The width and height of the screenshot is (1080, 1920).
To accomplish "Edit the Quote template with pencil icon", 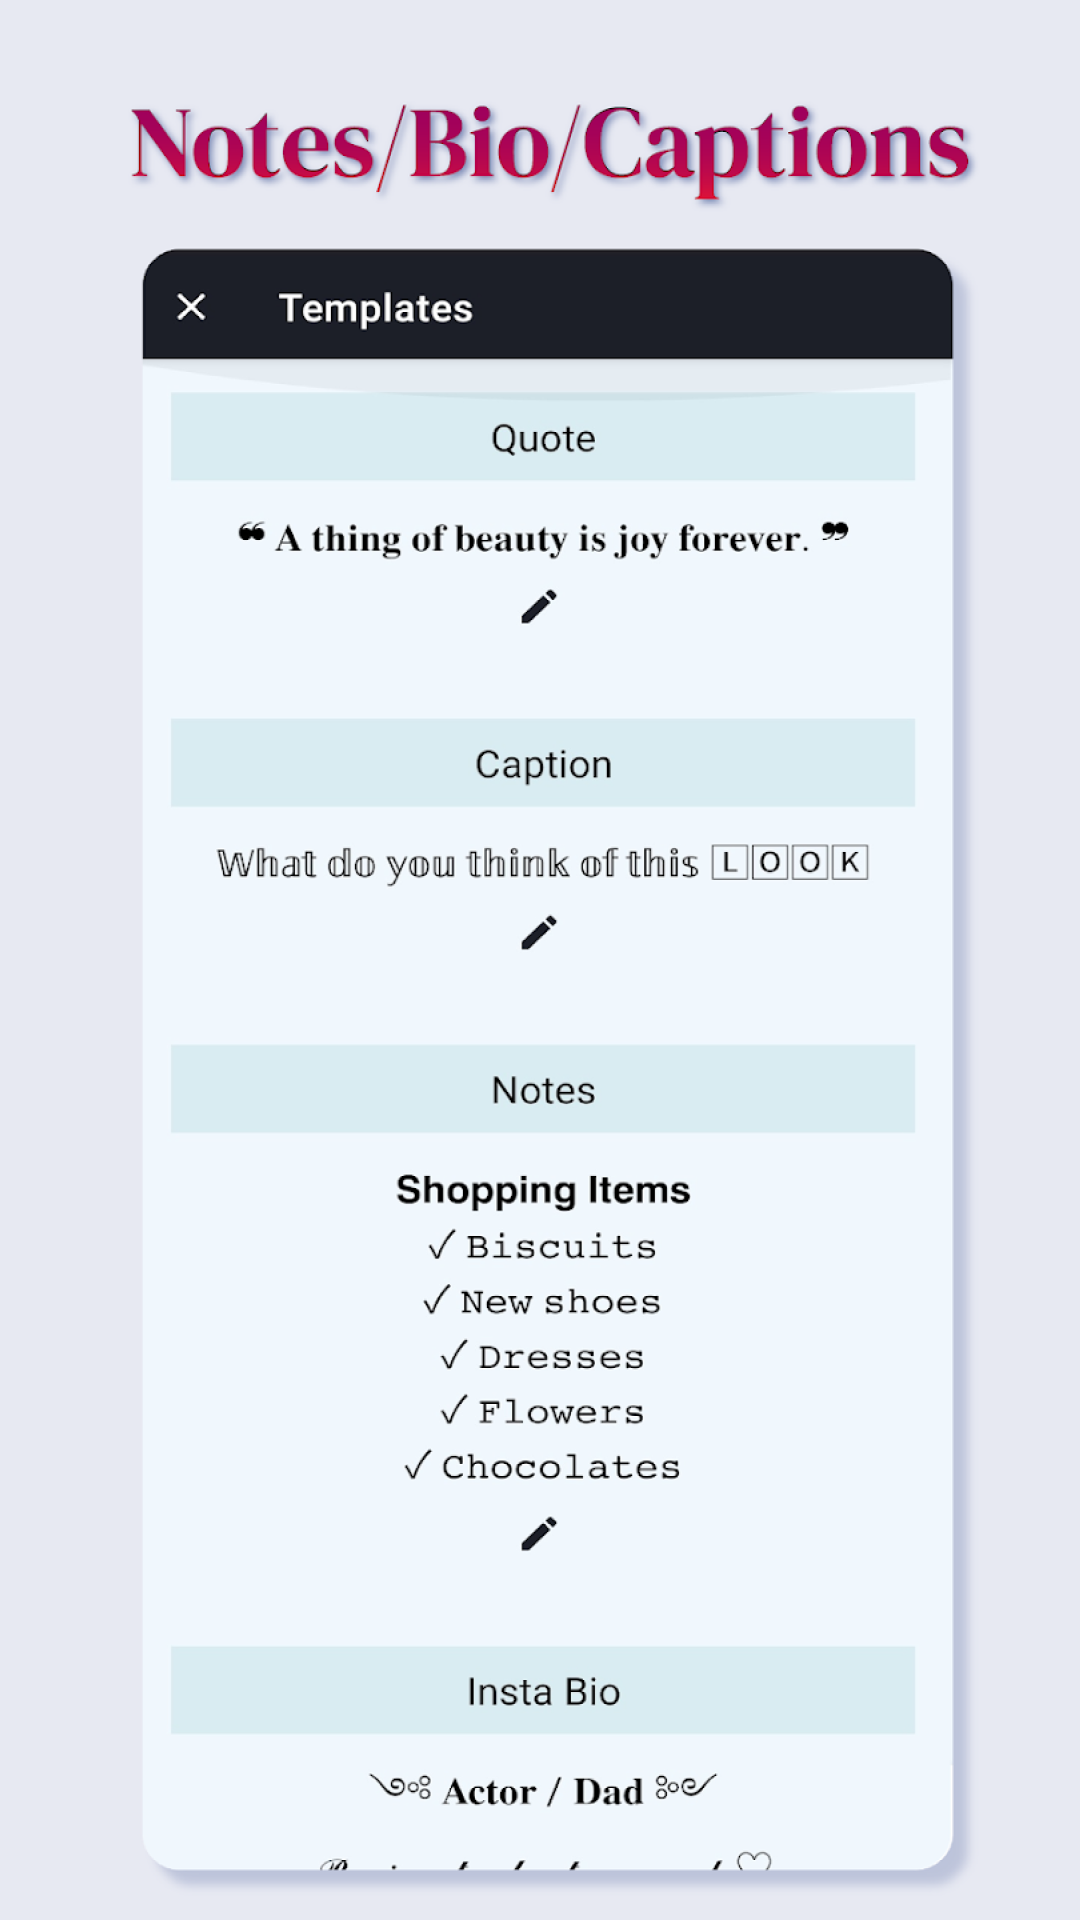I will [539, 607].
